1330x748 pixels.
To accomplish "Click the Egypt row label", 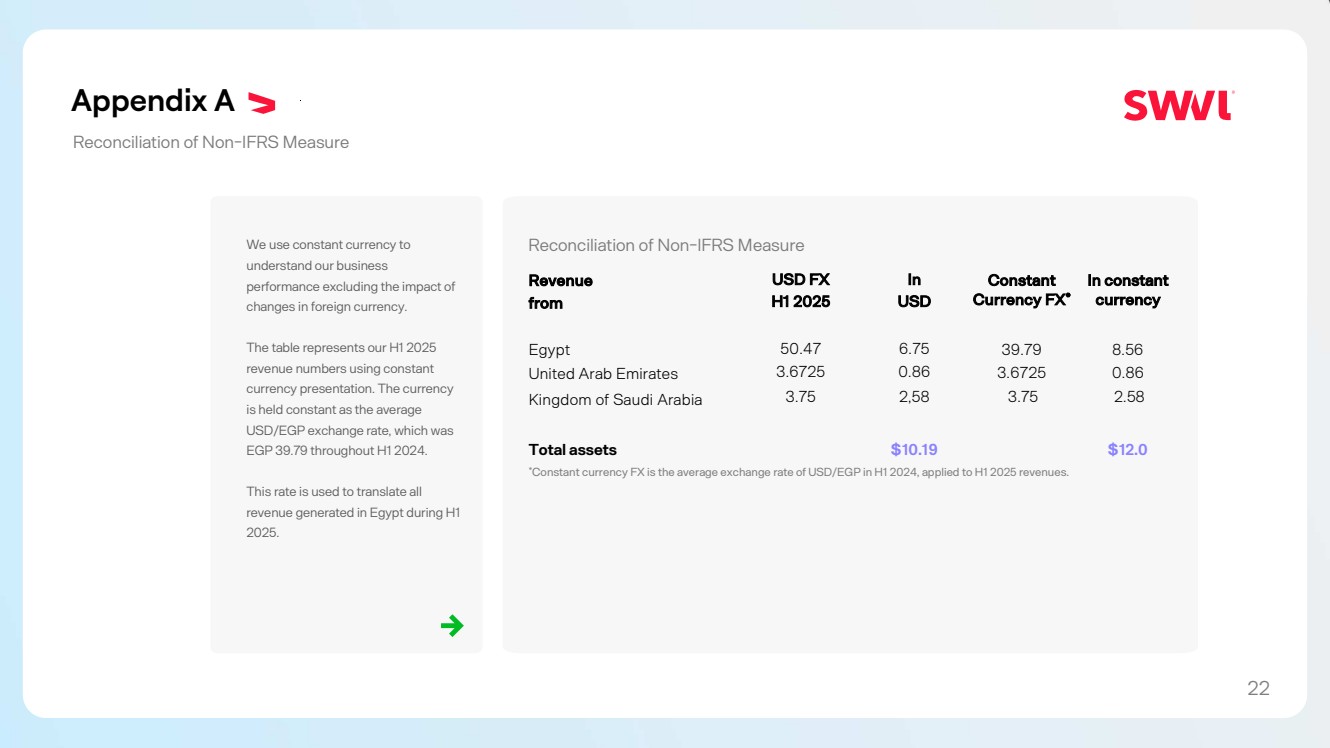I will click(x=549, y=350).
